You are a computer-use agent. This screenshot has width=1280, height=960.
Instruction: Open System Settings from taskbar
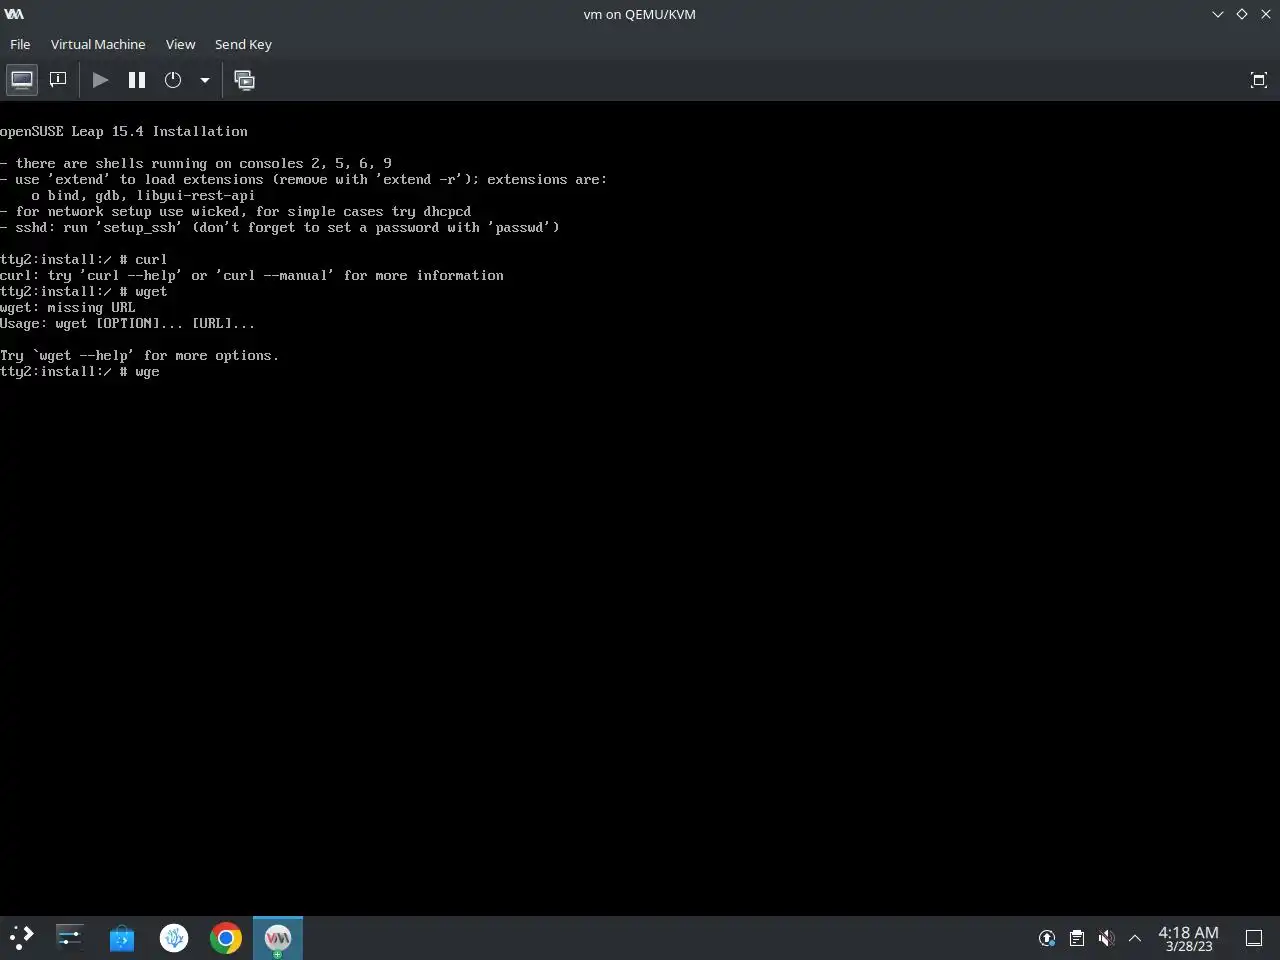(x=70, y=938)
